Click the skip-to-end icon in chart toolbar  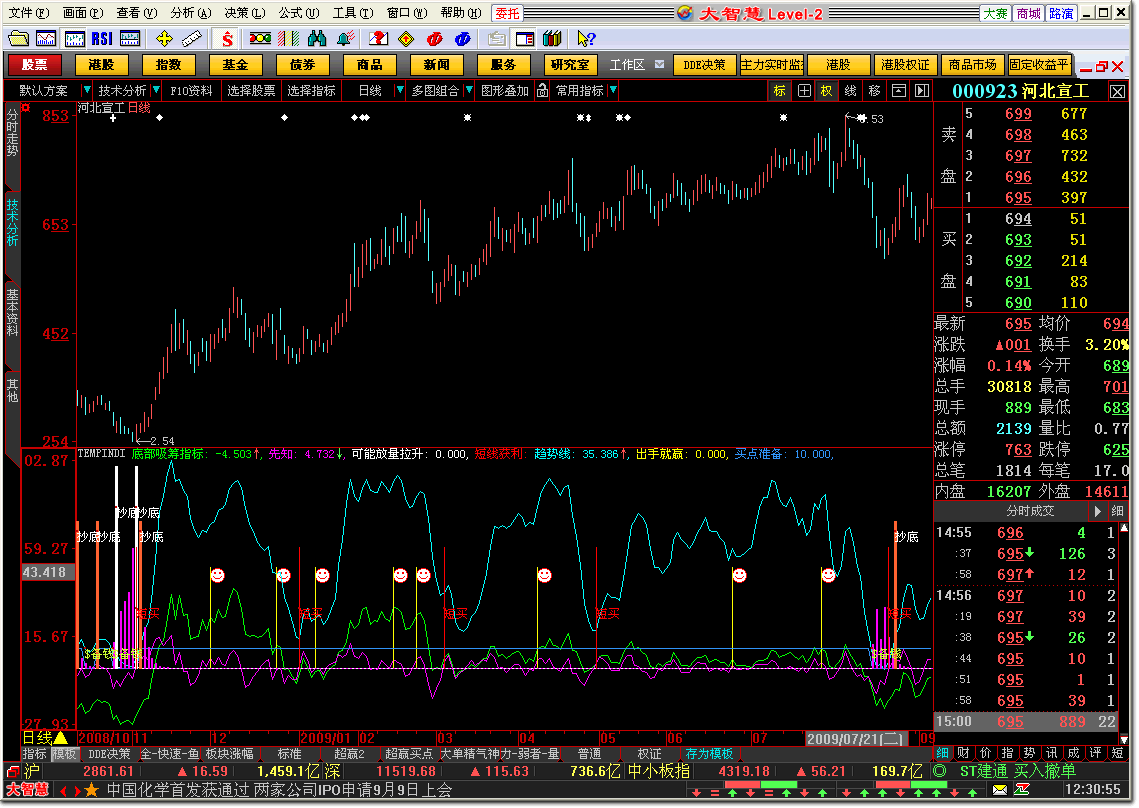(922, 91)
